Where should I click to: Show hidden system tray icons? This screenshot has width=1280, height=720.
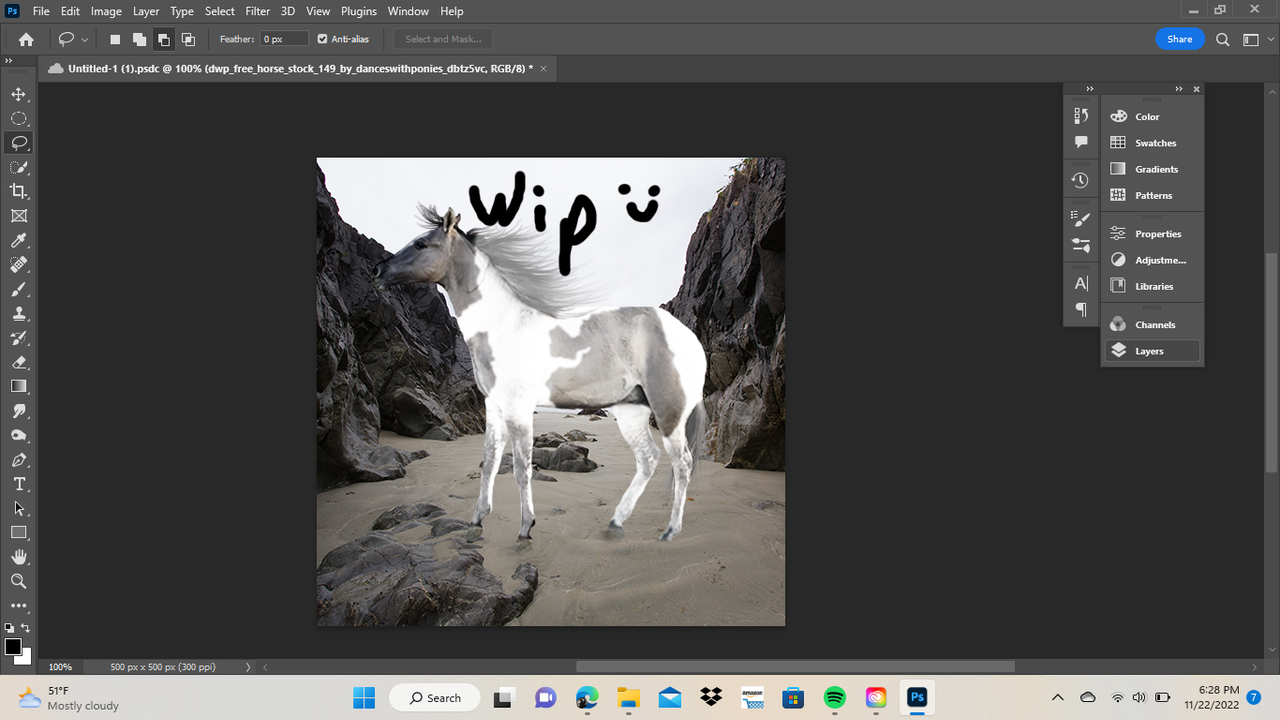click(1058, 697)
